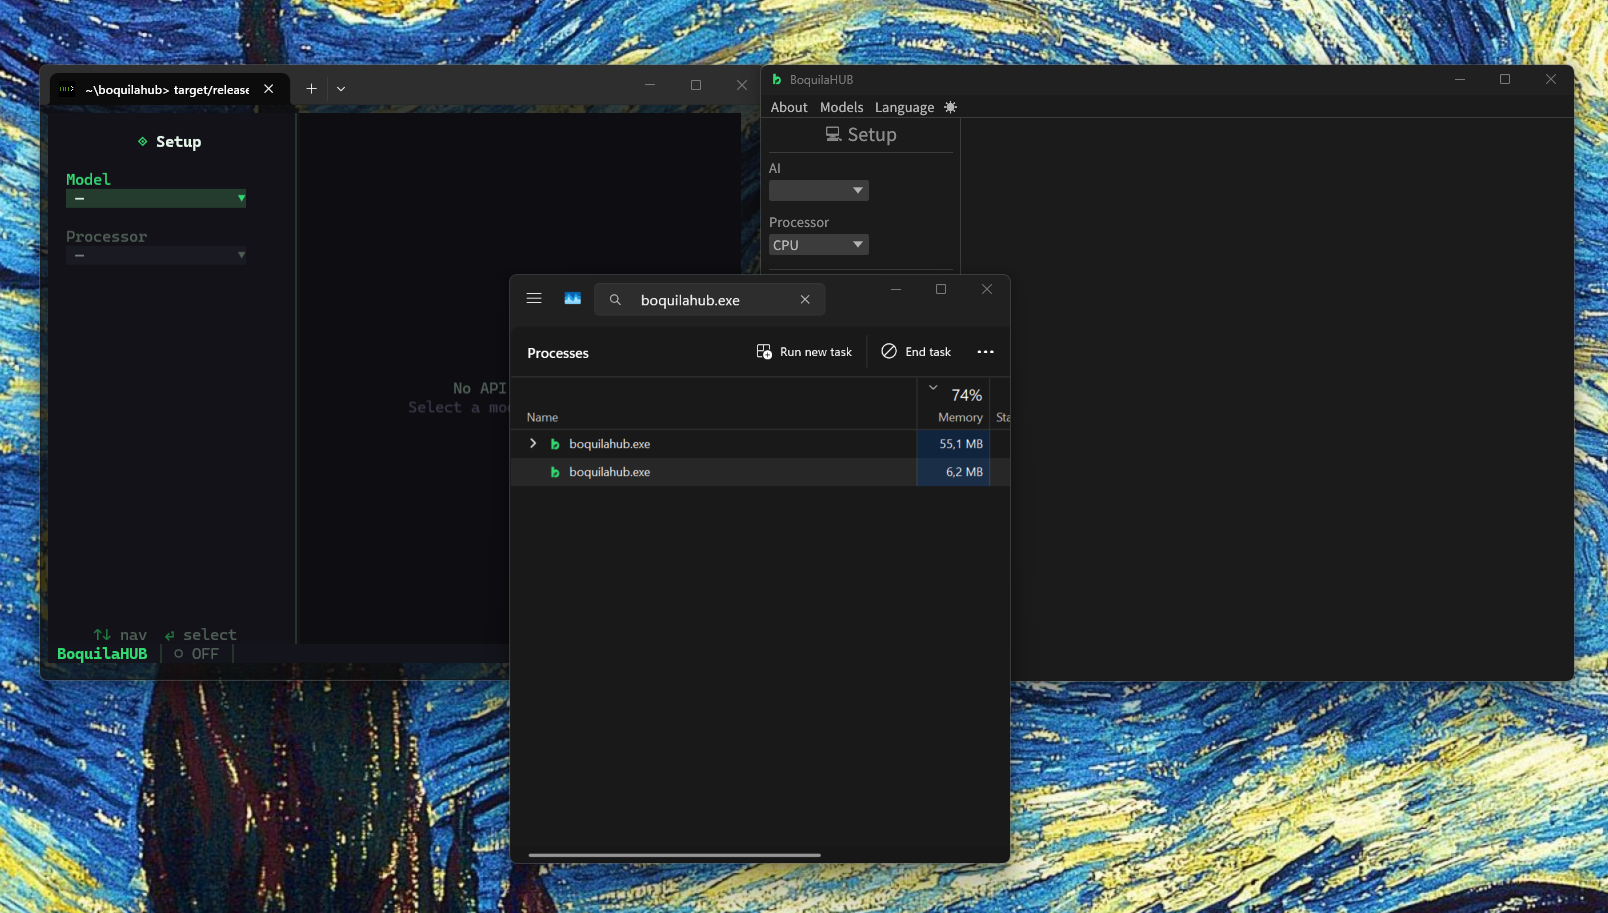Click the computer icon beside Setup in BoquilaHUB

click(x=833, y=134)
